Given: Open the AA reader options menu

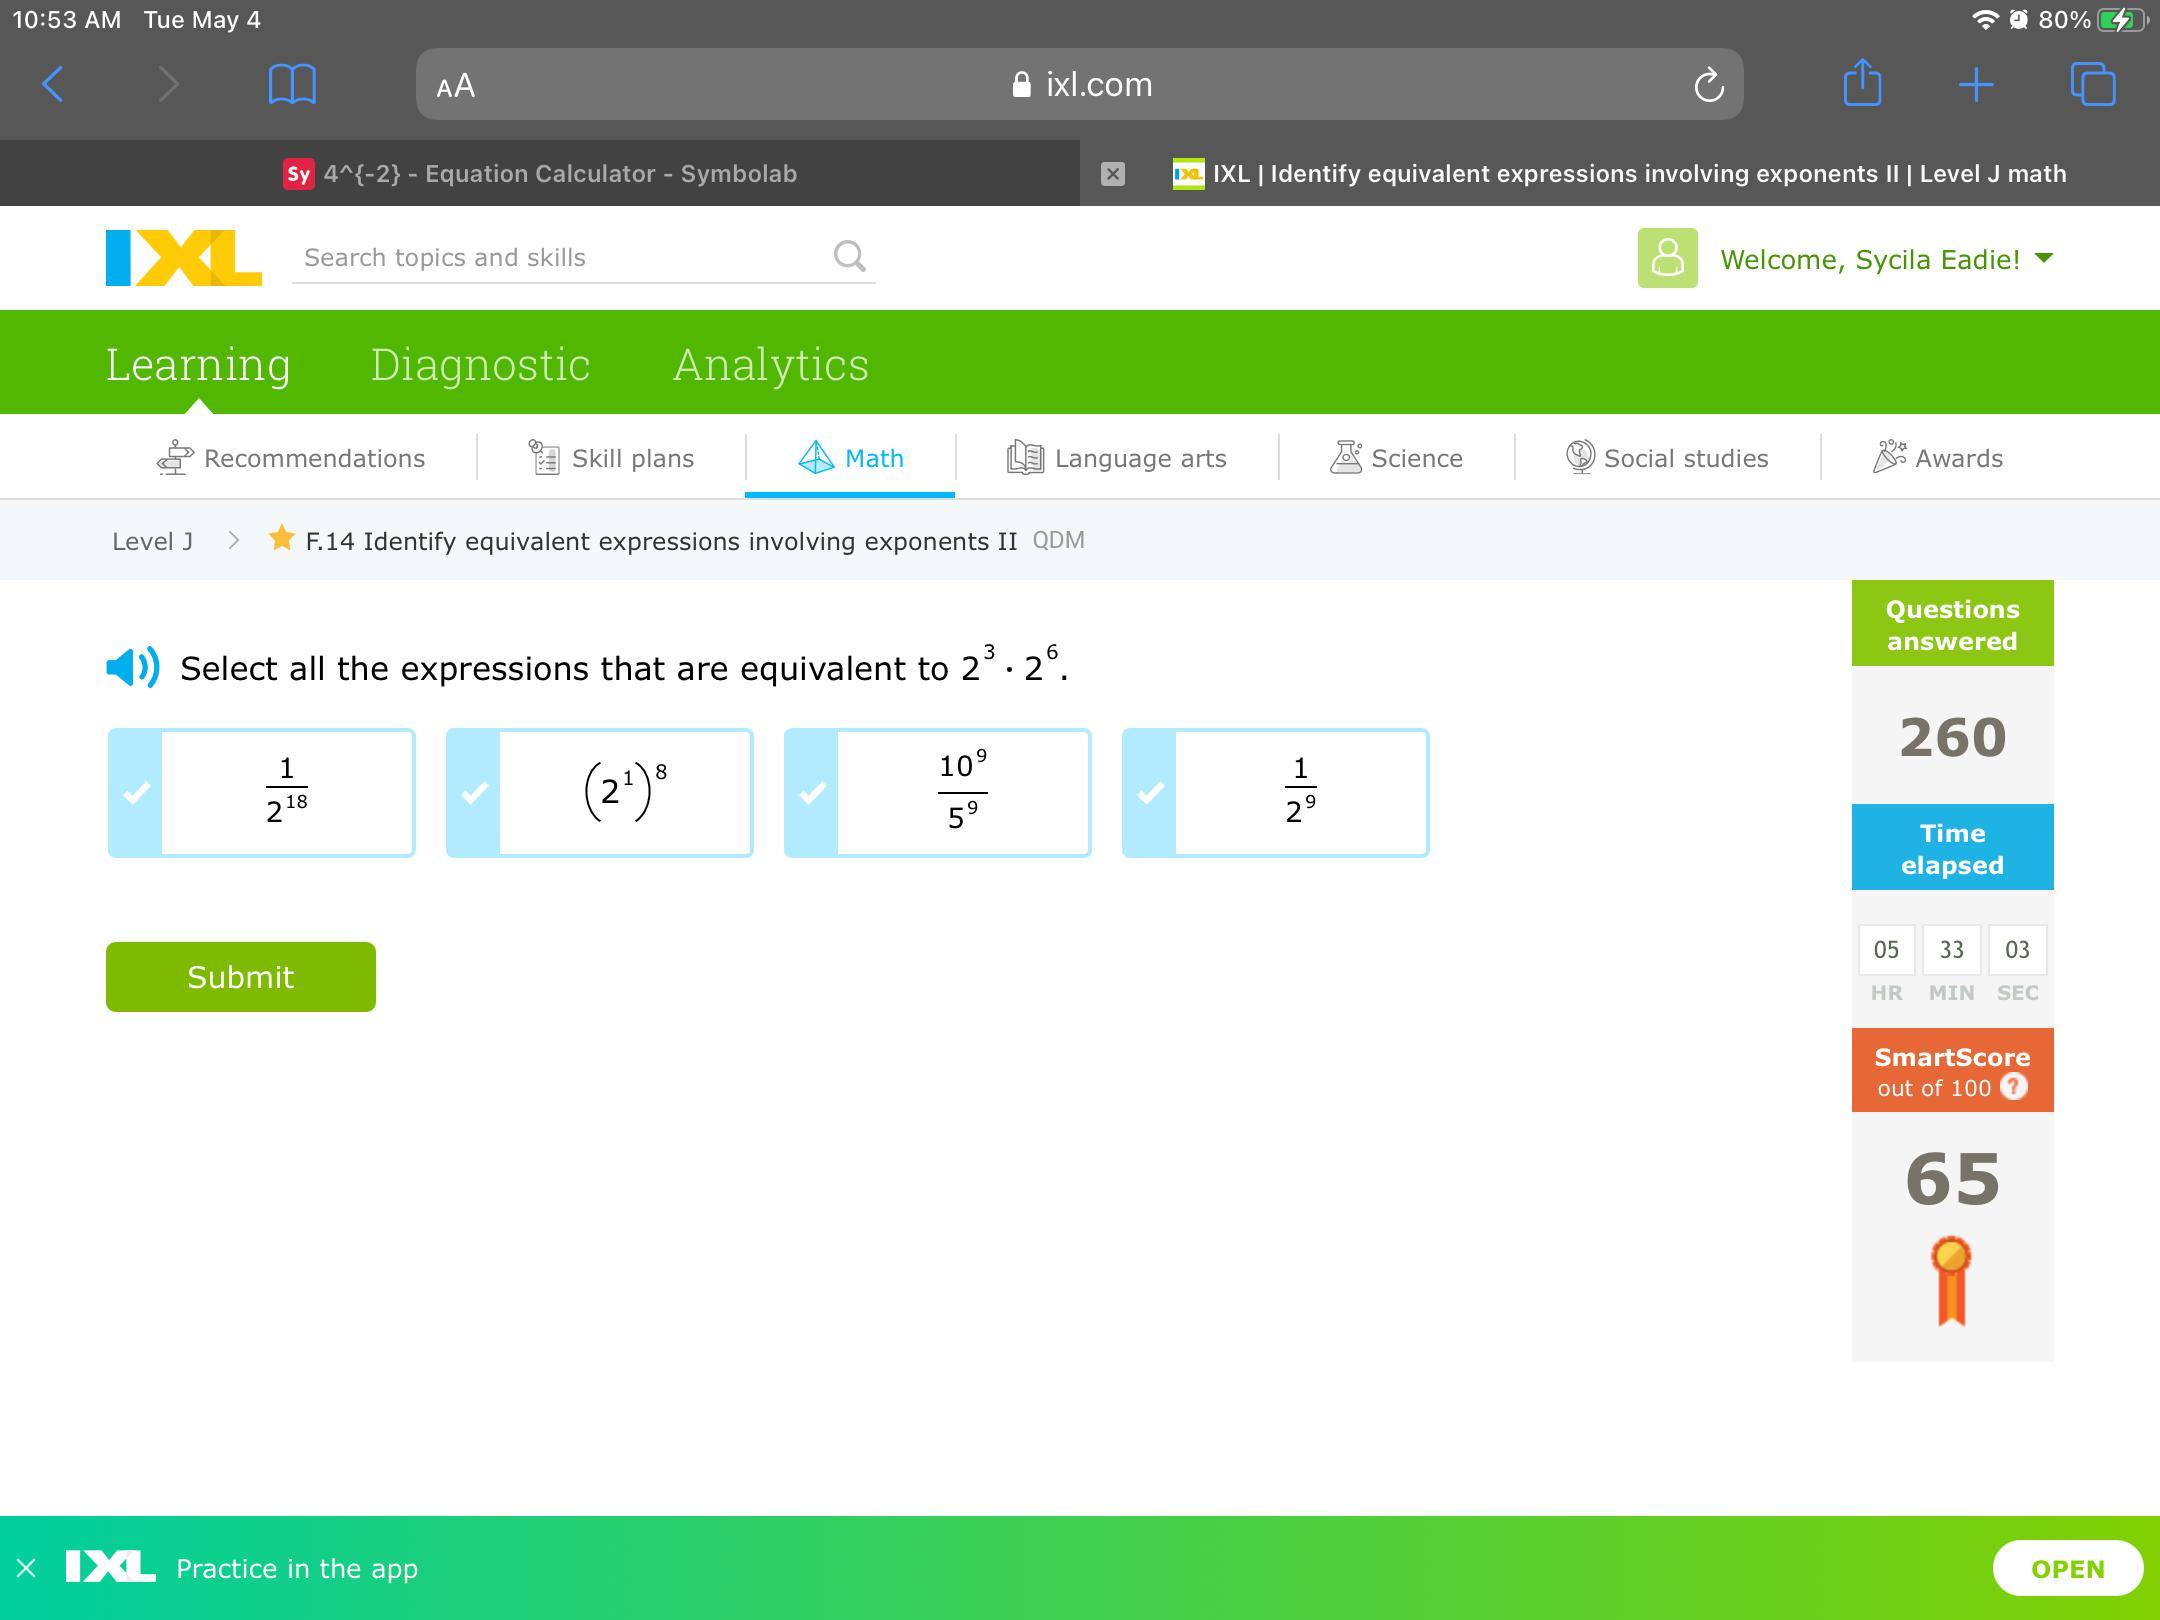Looking at the screenshot, I should (x=456, y=86).
